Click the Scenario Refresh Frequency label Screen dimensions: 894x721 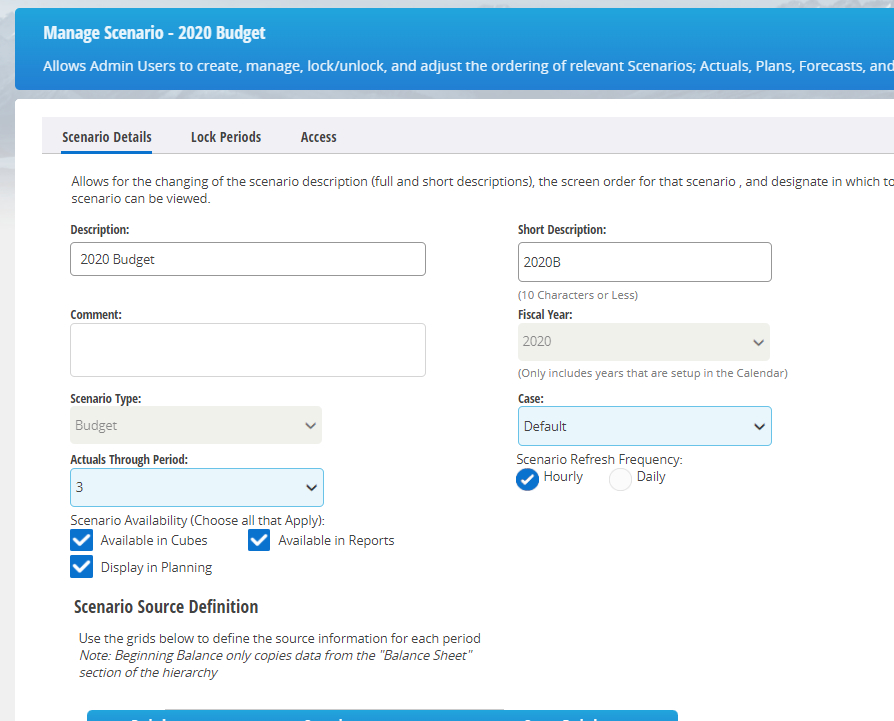tap(599, 459)
